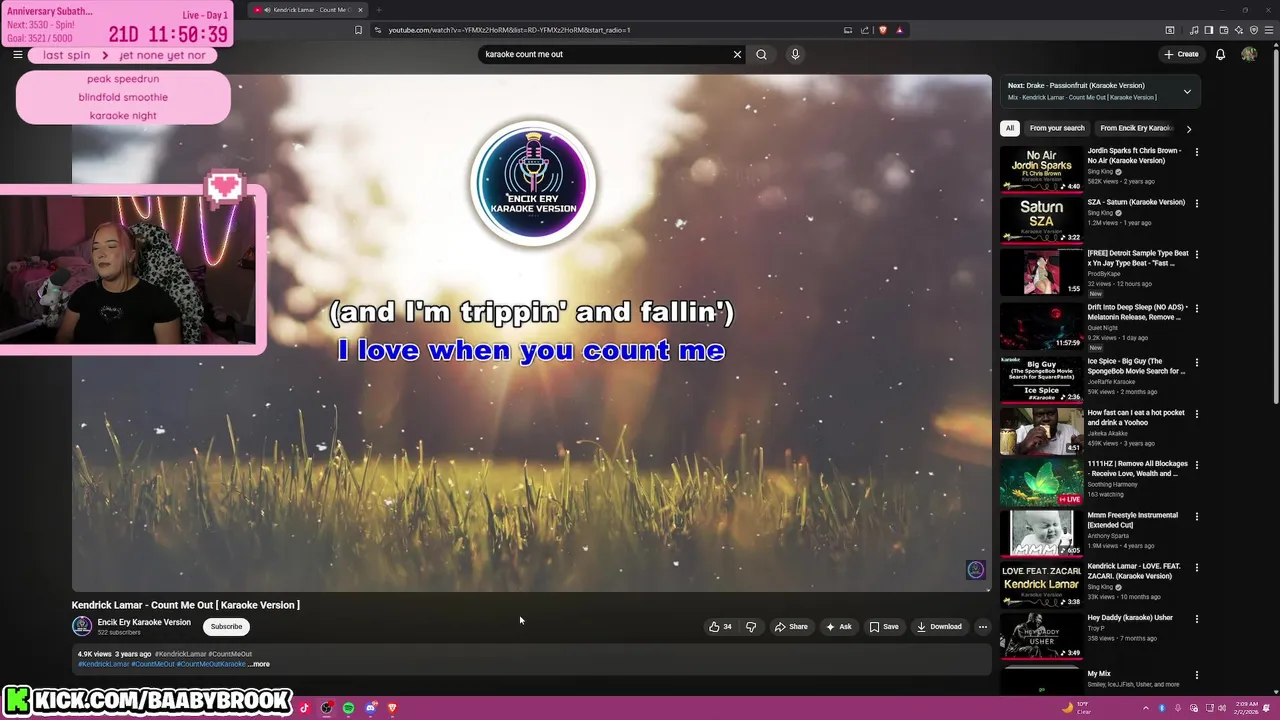This screenshot has height=720, width=1280.
Task: Click the browser address bar URL
Action: coord(509,30)
